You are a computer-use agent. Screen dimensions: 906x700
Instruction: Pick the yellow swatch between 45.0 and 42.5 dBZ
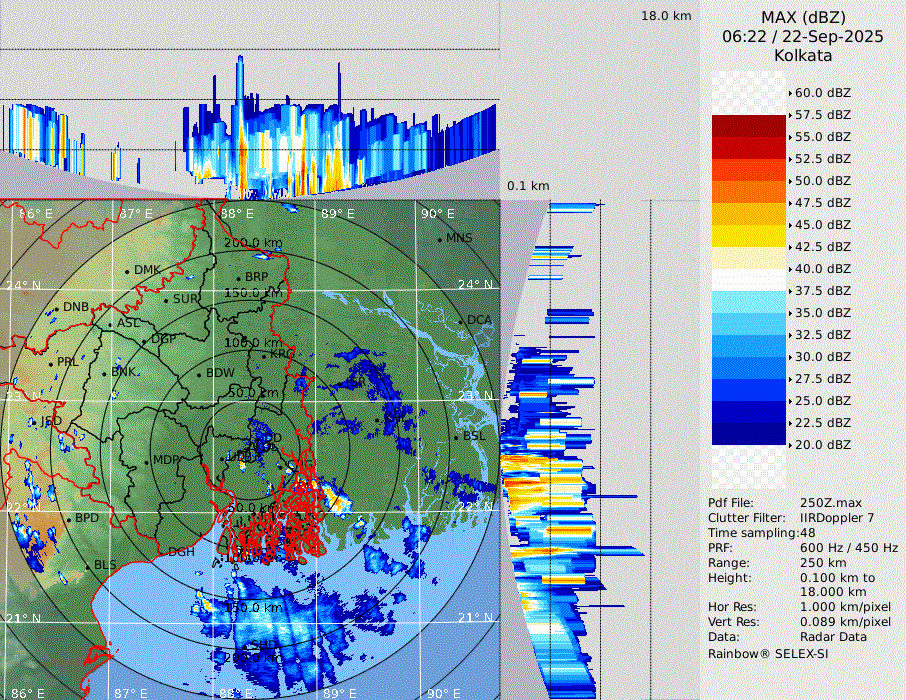click(749, 235)
